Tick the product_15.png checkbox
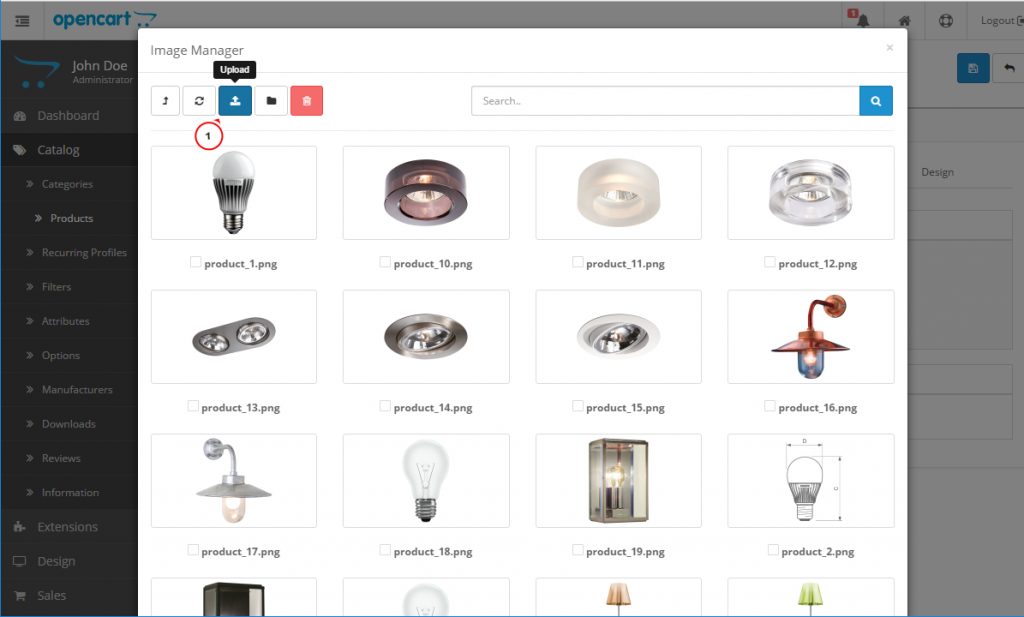This screenshot has width=1024, height=617. click(x=577, y=406)
